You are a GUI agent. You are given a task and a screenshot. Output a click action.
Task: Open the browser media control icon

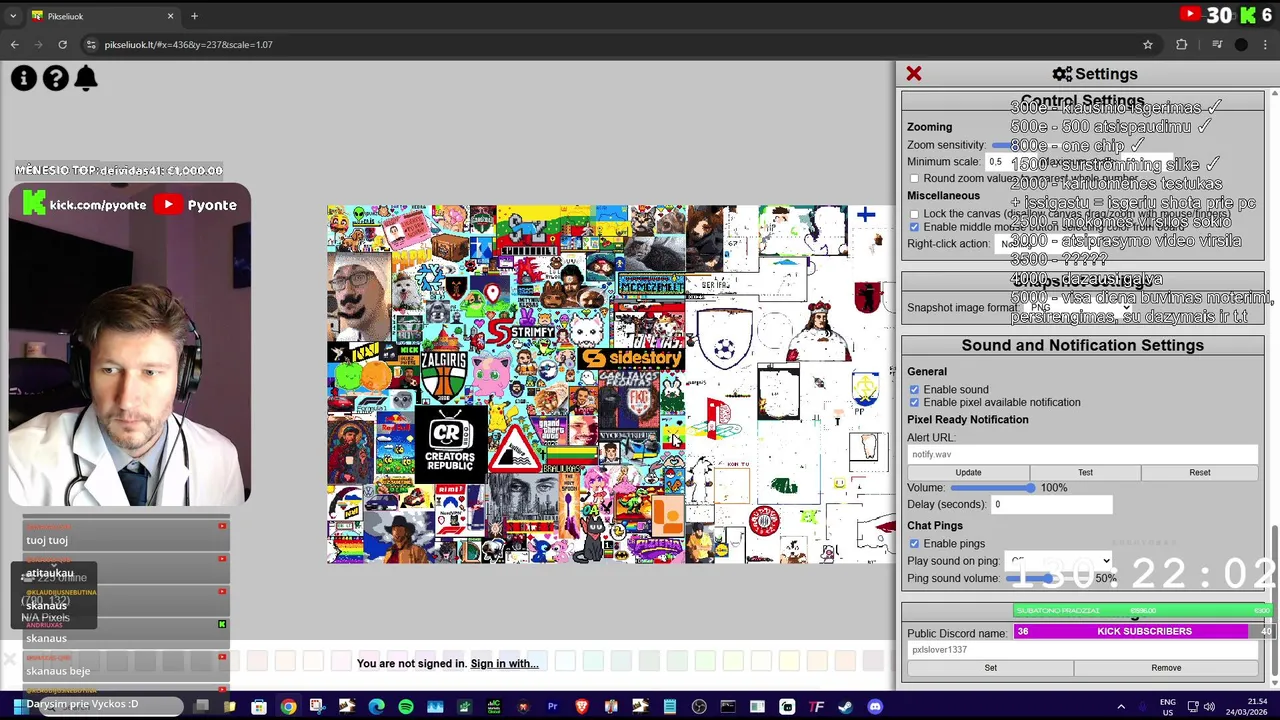[x=1217, y=44]
